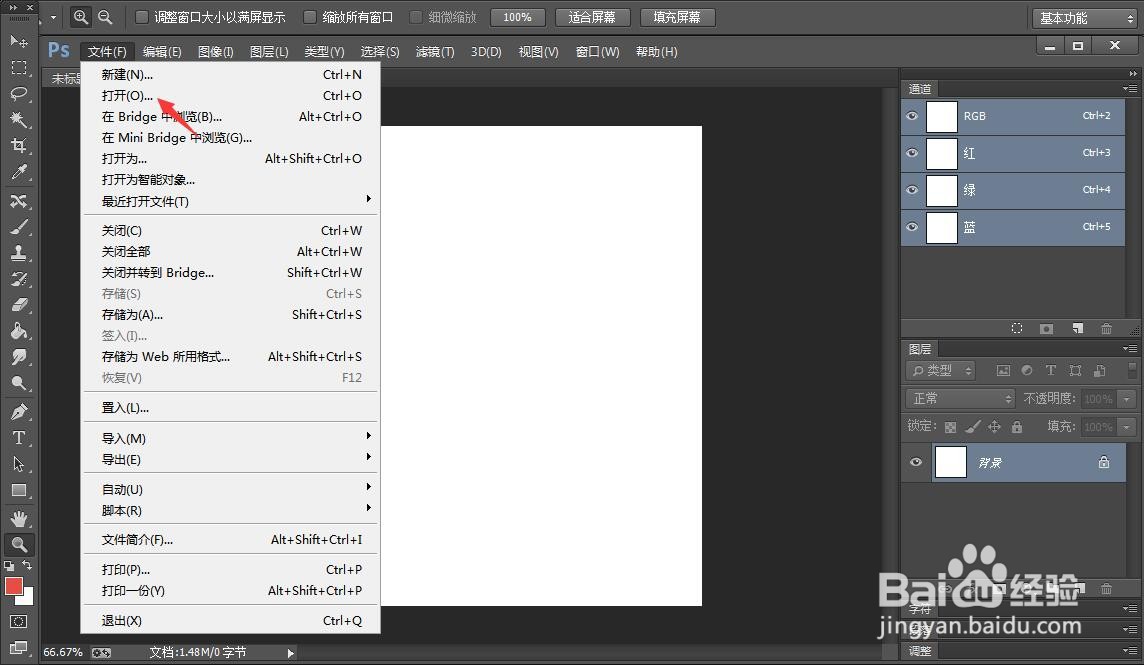This screenshot has height=665, width=1144.
Task: Expand 最近打开文件(T) submenu
Action: [x=231, y=201]
